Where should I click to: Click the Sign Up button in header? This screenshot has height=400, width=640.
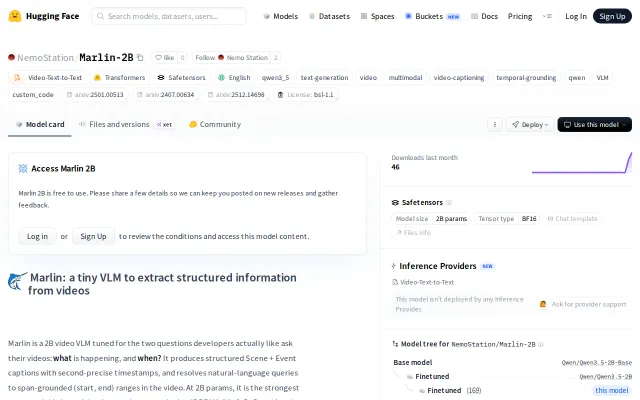612,16
